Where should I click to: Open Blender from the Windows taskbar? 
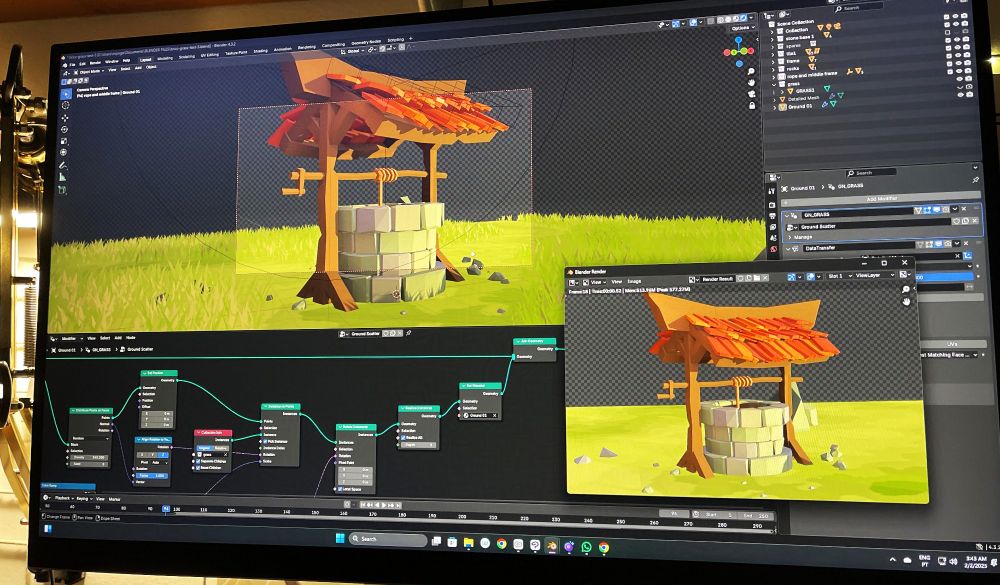pos(552,547)
